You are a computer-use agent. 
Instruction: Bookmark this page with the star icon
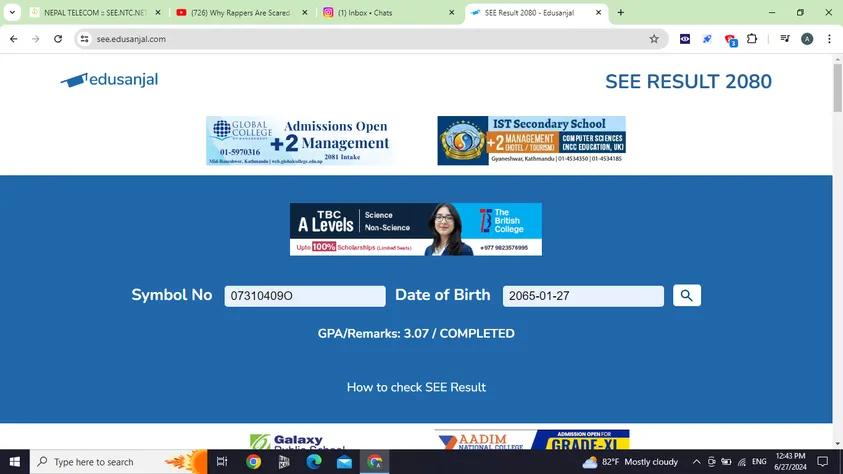[654, 39]
